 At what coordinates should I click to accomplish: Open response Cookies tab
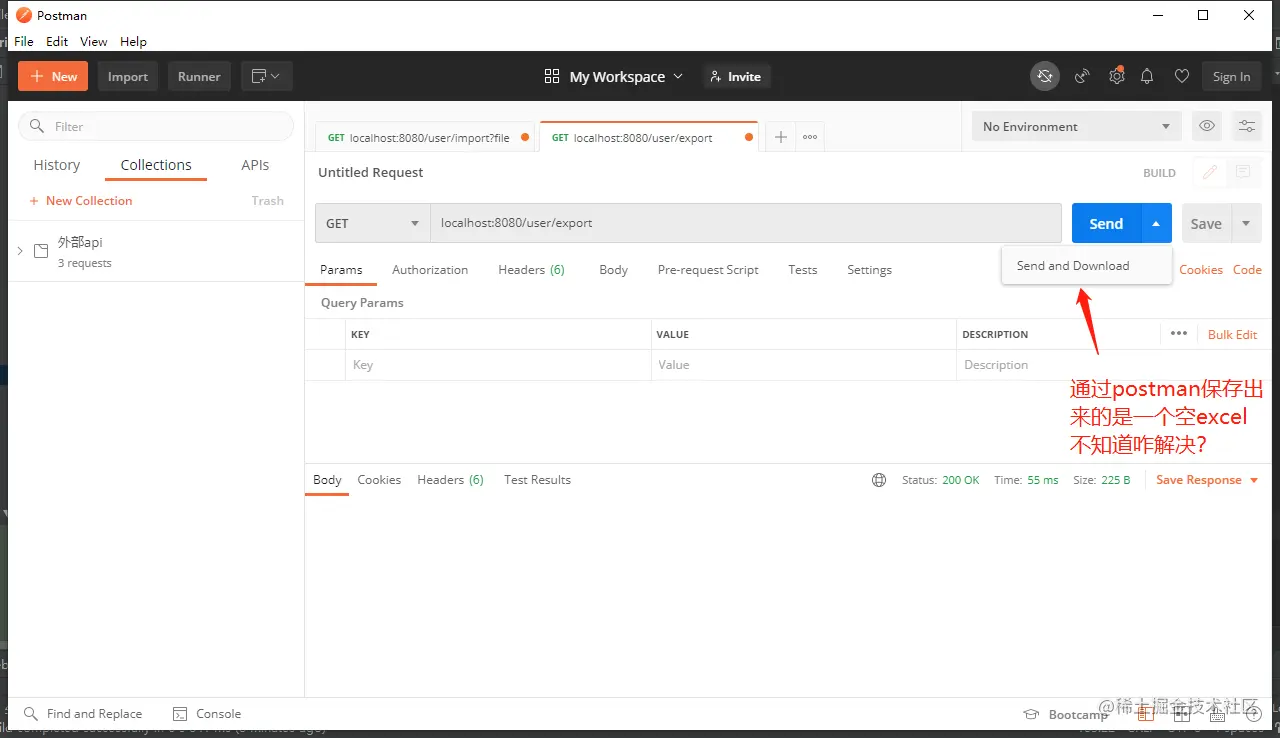coord(379,480)
